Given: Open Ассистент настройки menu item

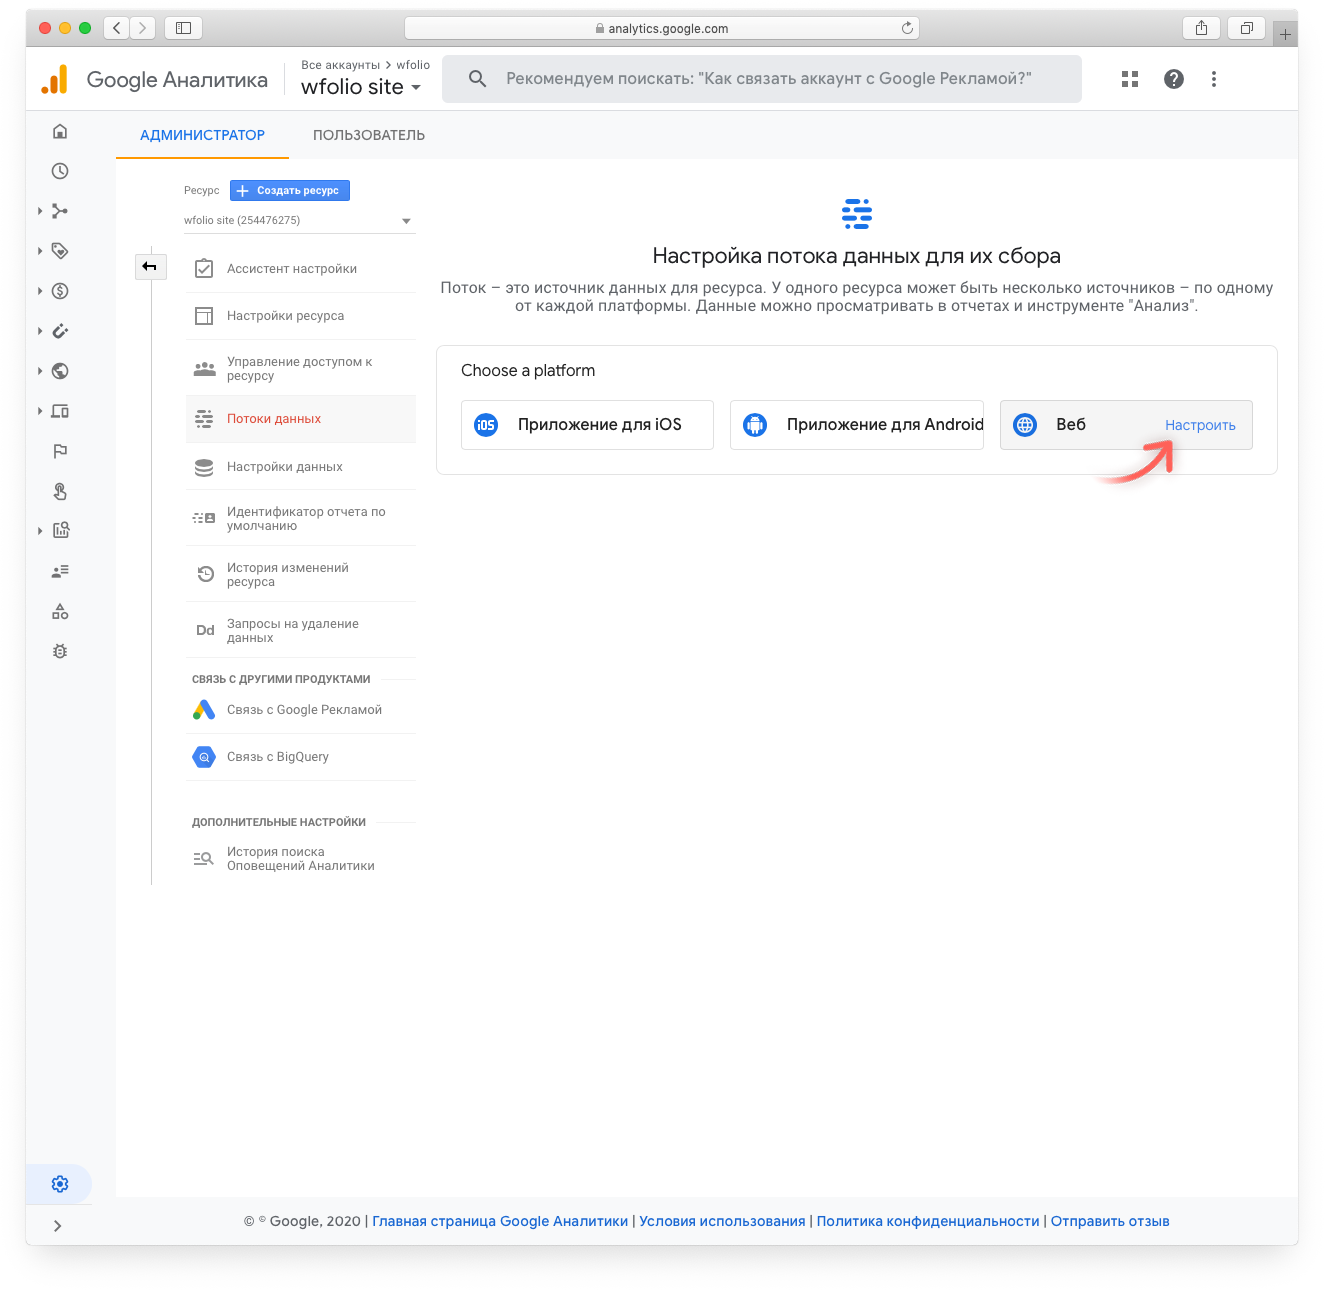Looking at the screenshot, I should (301, 269).
